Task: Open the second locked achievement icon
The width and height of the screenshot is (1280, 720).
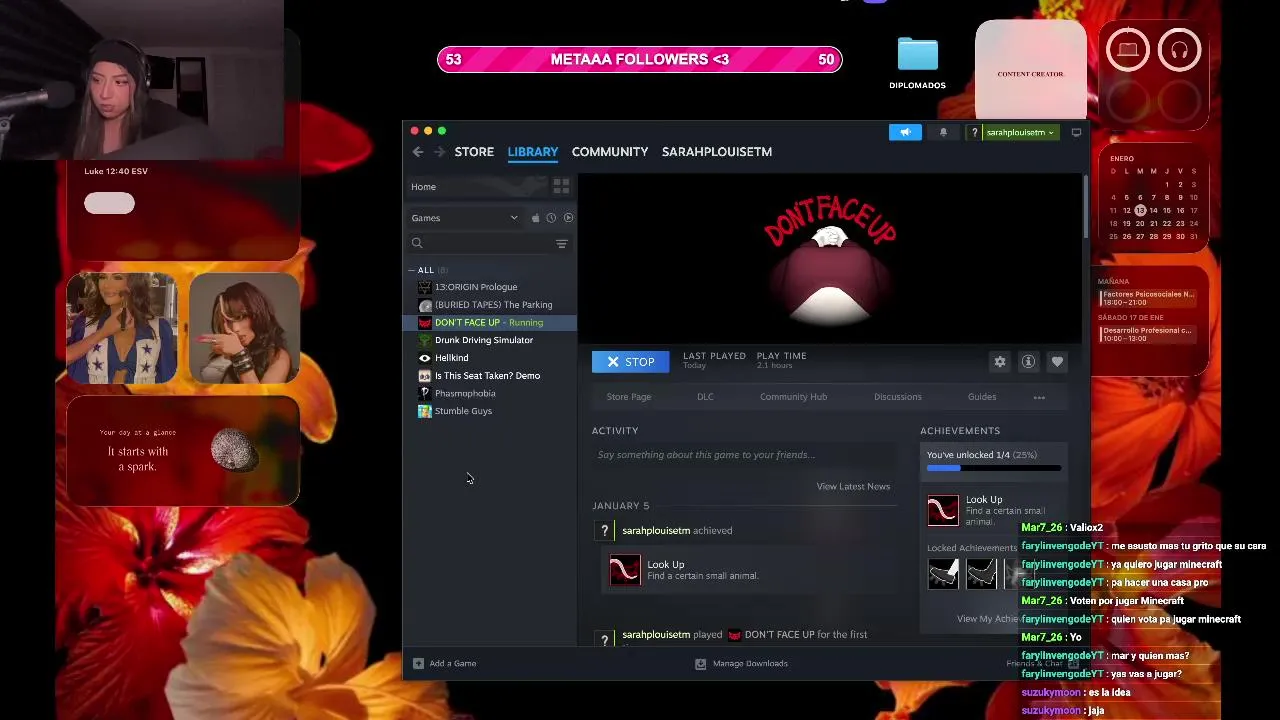Action: [981, 573]
